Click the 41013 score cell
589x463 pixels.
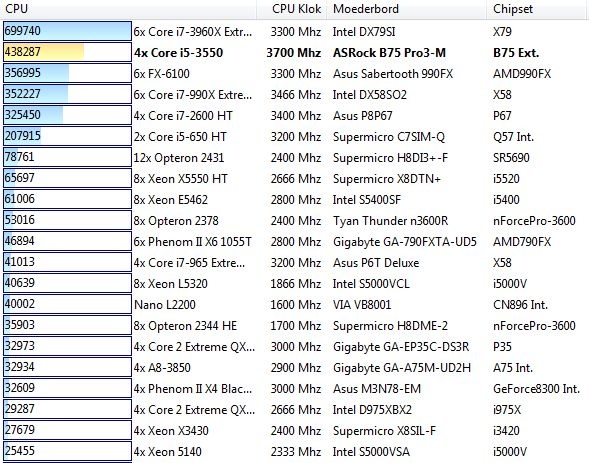tap(68, 262)
